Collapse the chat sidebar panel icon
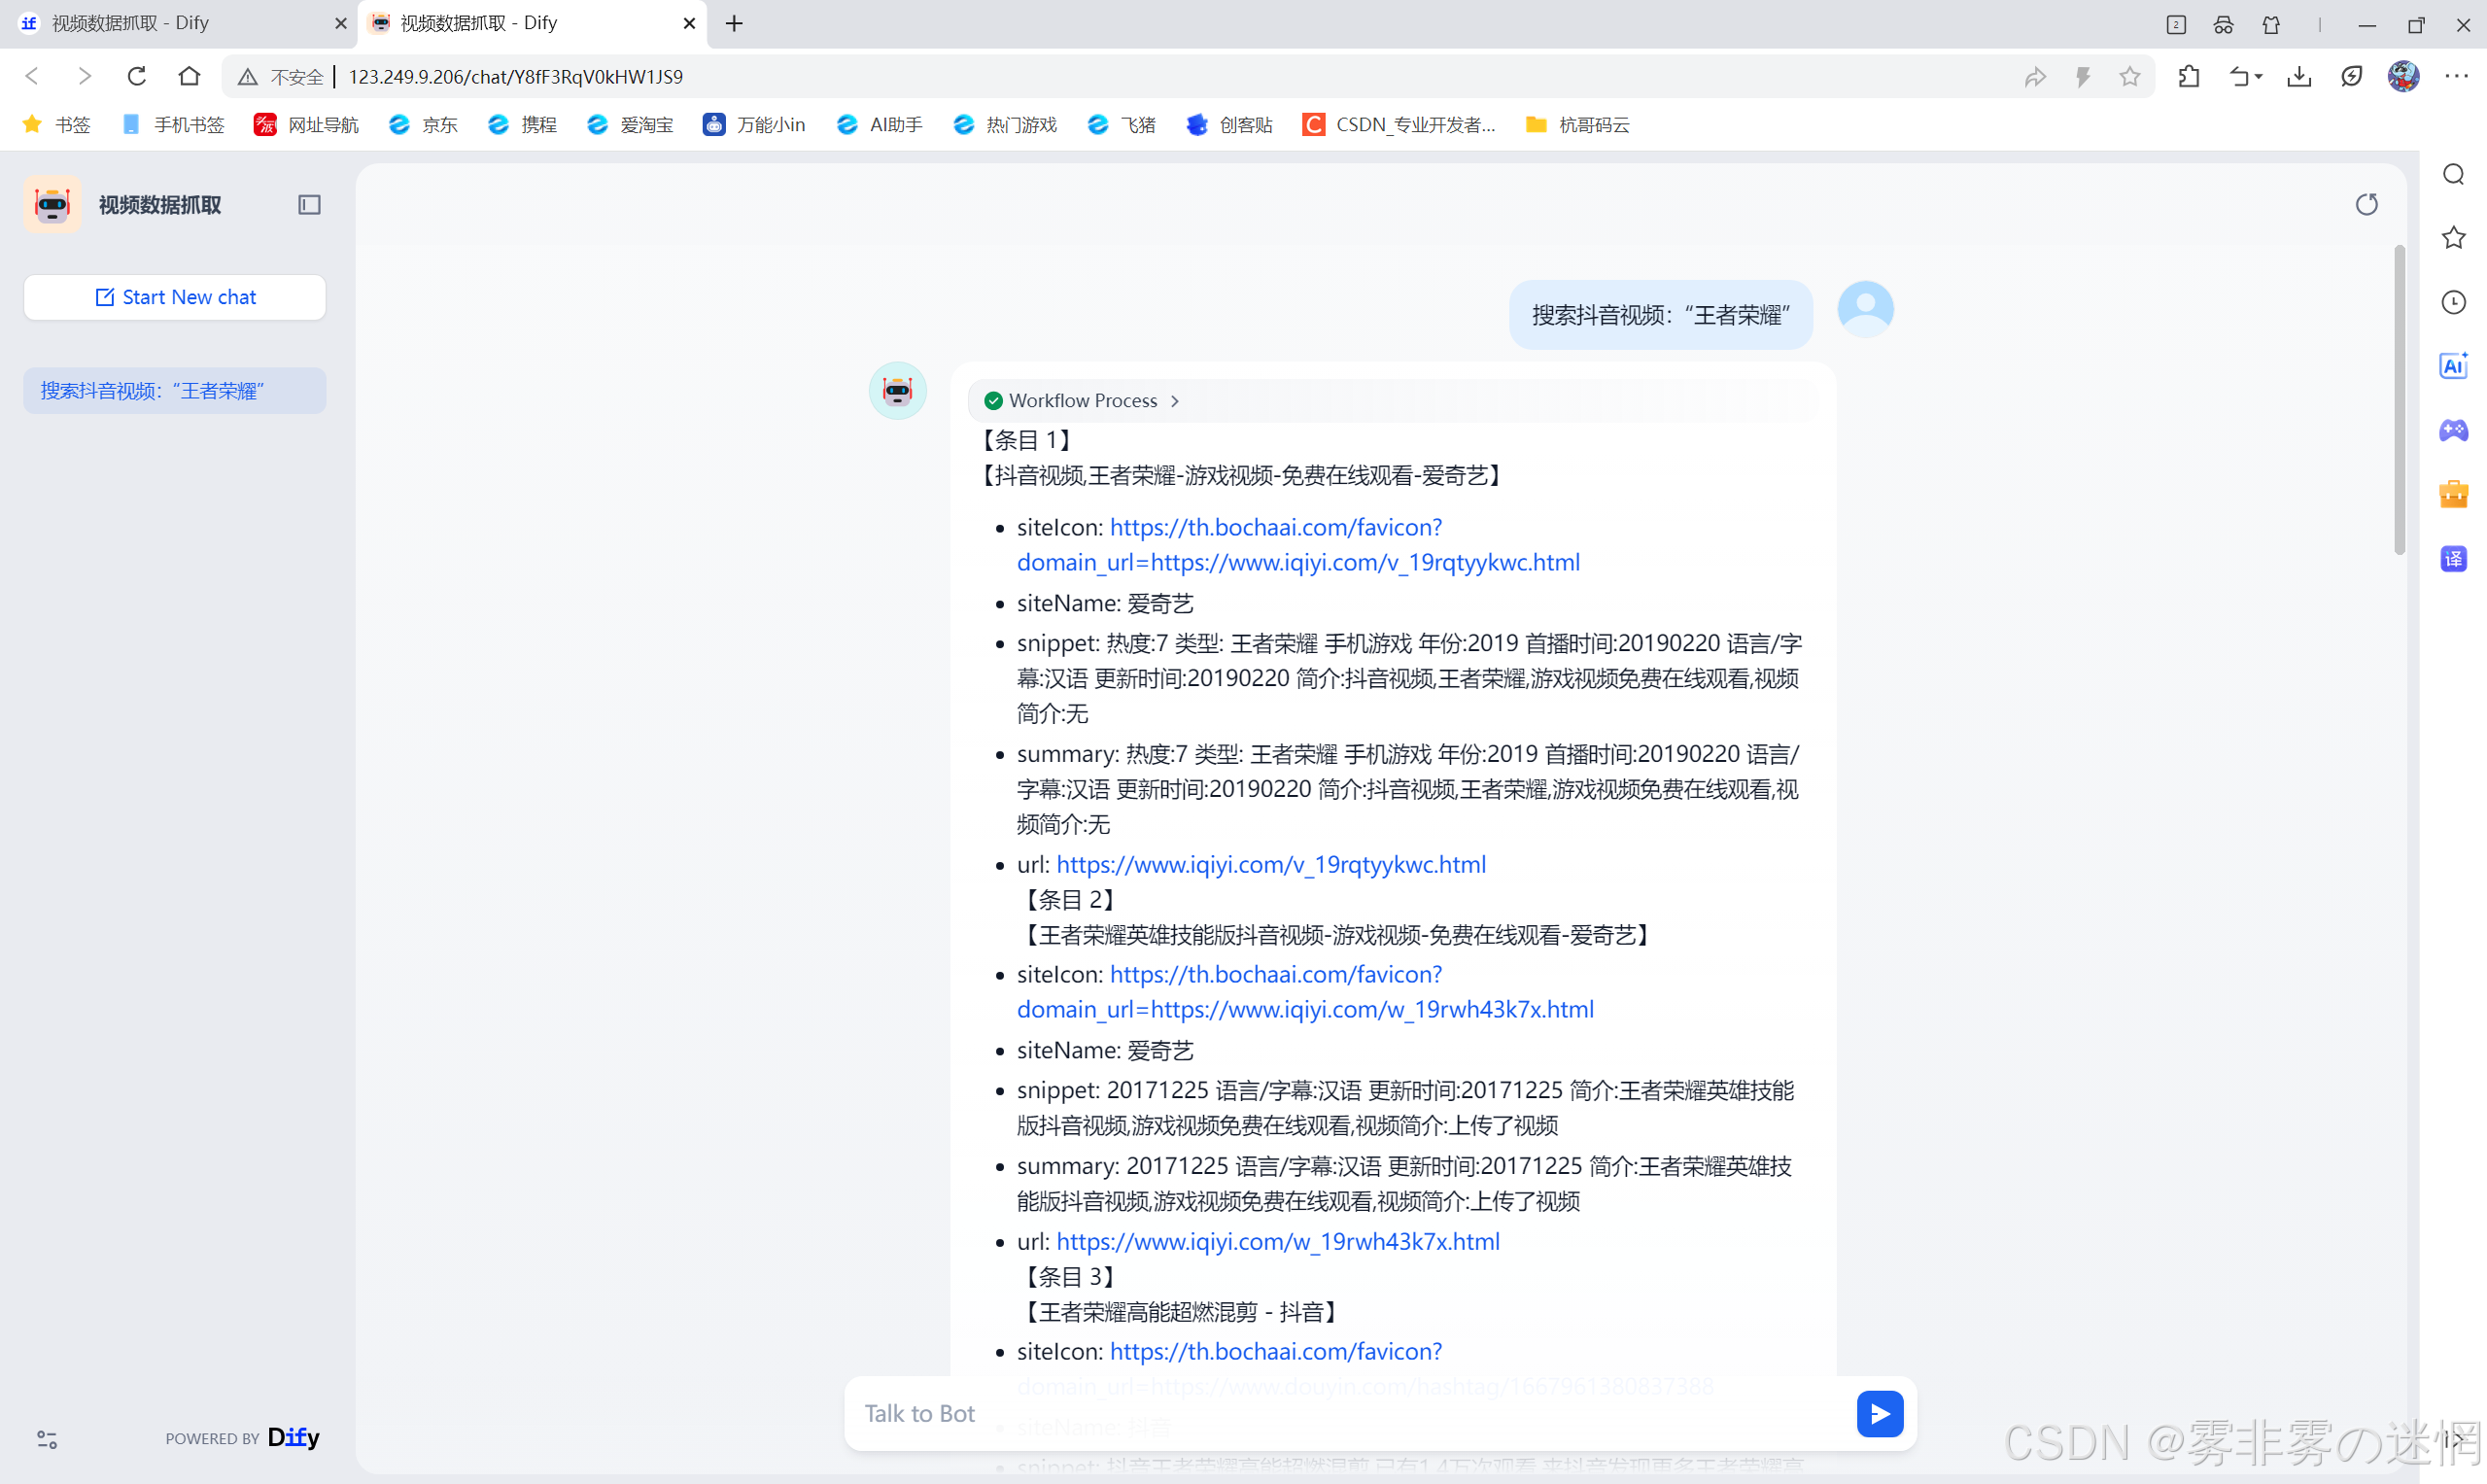The image size is (2487, 1484). (x=309, y=205)
